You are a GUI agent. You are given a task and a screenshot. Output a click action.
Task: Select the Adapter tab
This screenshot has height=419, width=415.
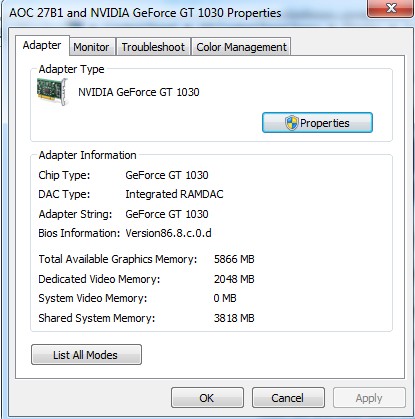pyautogui.click(x=42, y=45)
